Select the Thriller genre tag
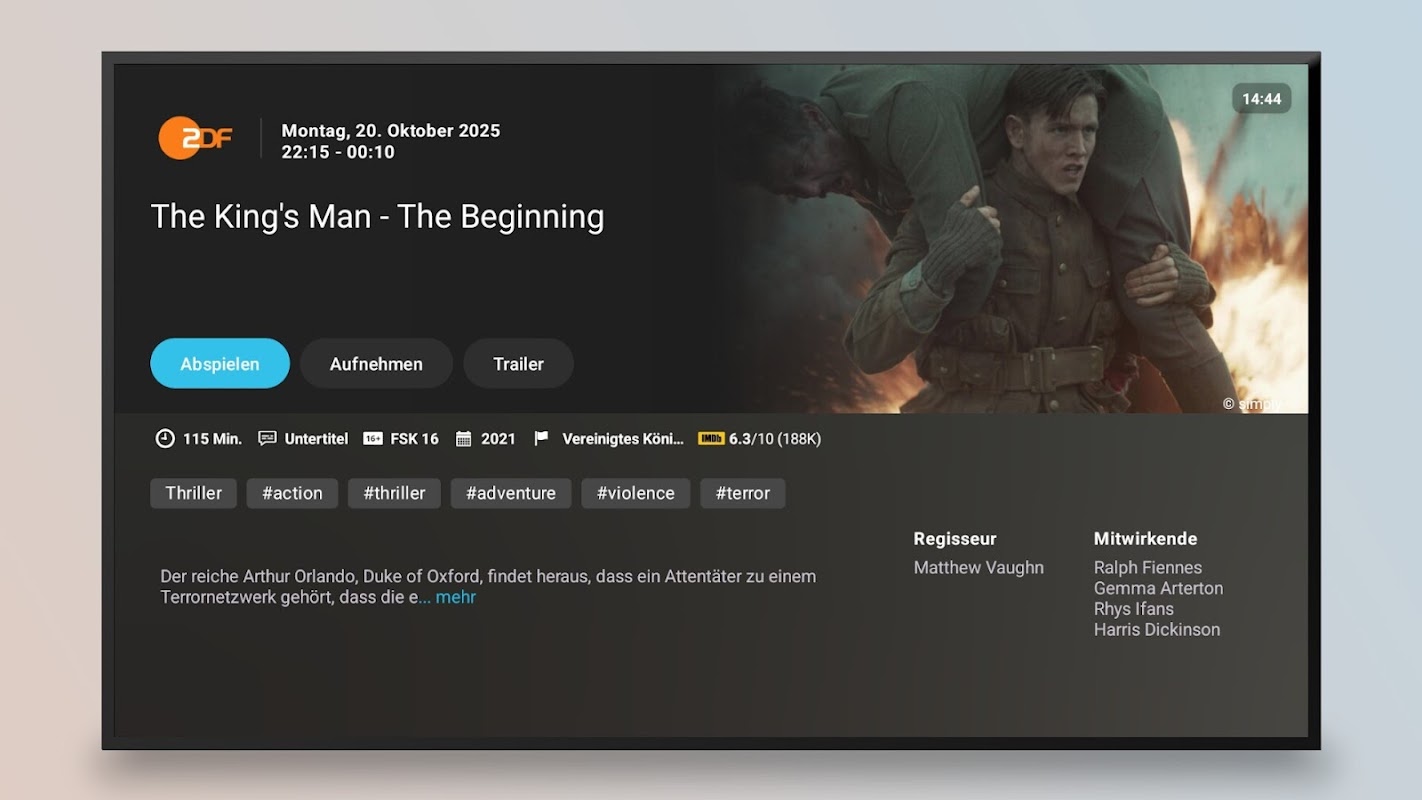This screenshot has width=1422, height=800. click(x=194, y=493)
